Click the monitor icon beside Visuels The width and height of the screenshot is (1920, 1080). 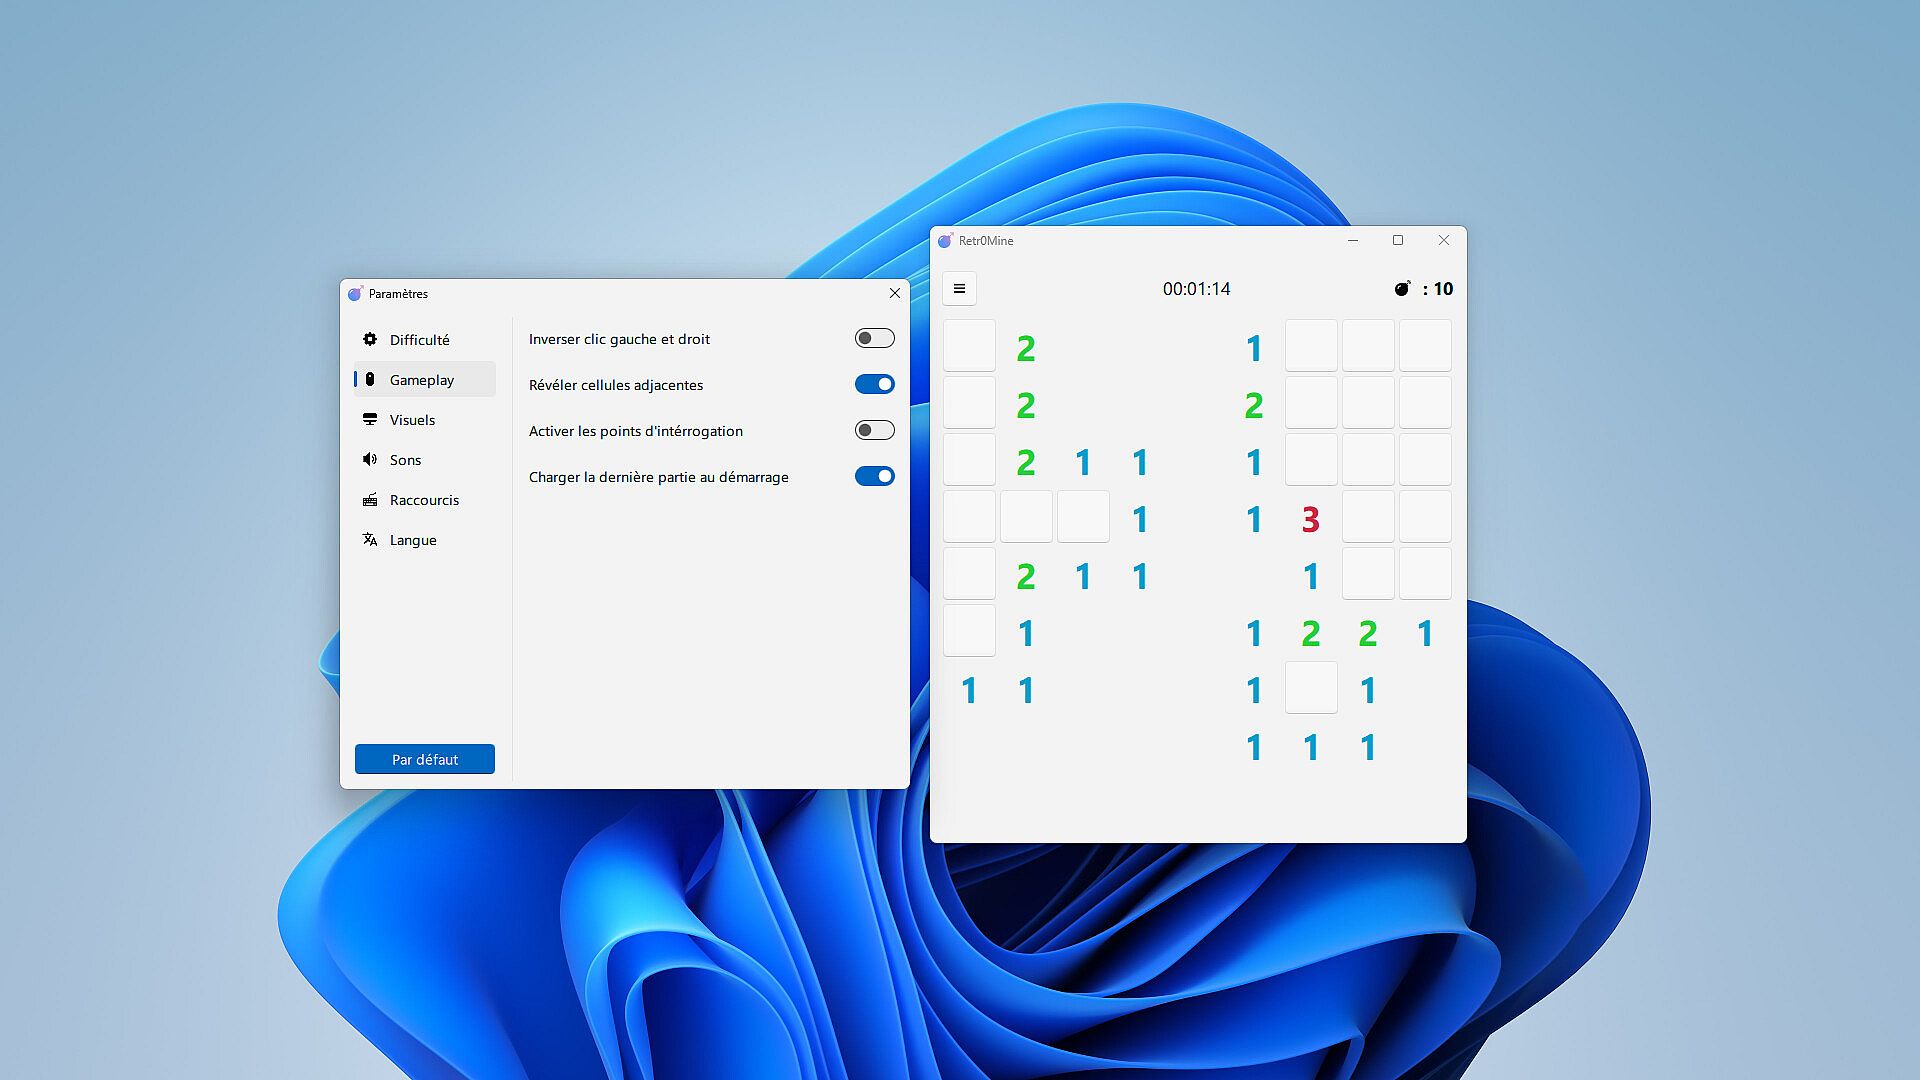click(370, 420)
